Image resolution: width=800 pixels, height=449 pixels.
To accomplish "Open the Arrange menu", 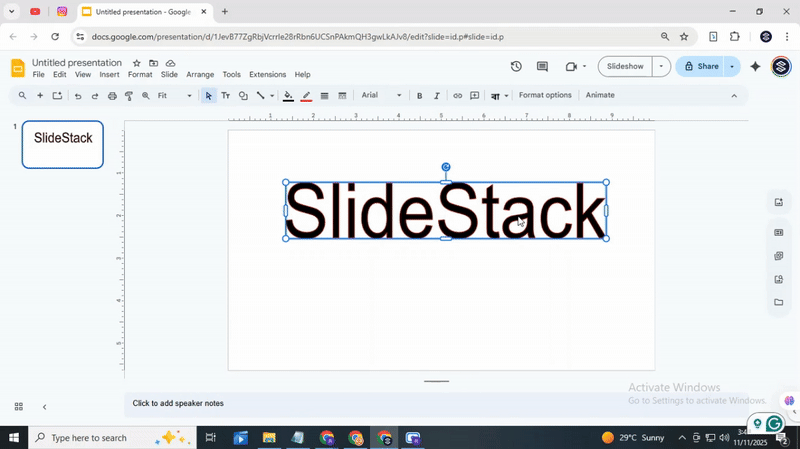I will [200, 75].
